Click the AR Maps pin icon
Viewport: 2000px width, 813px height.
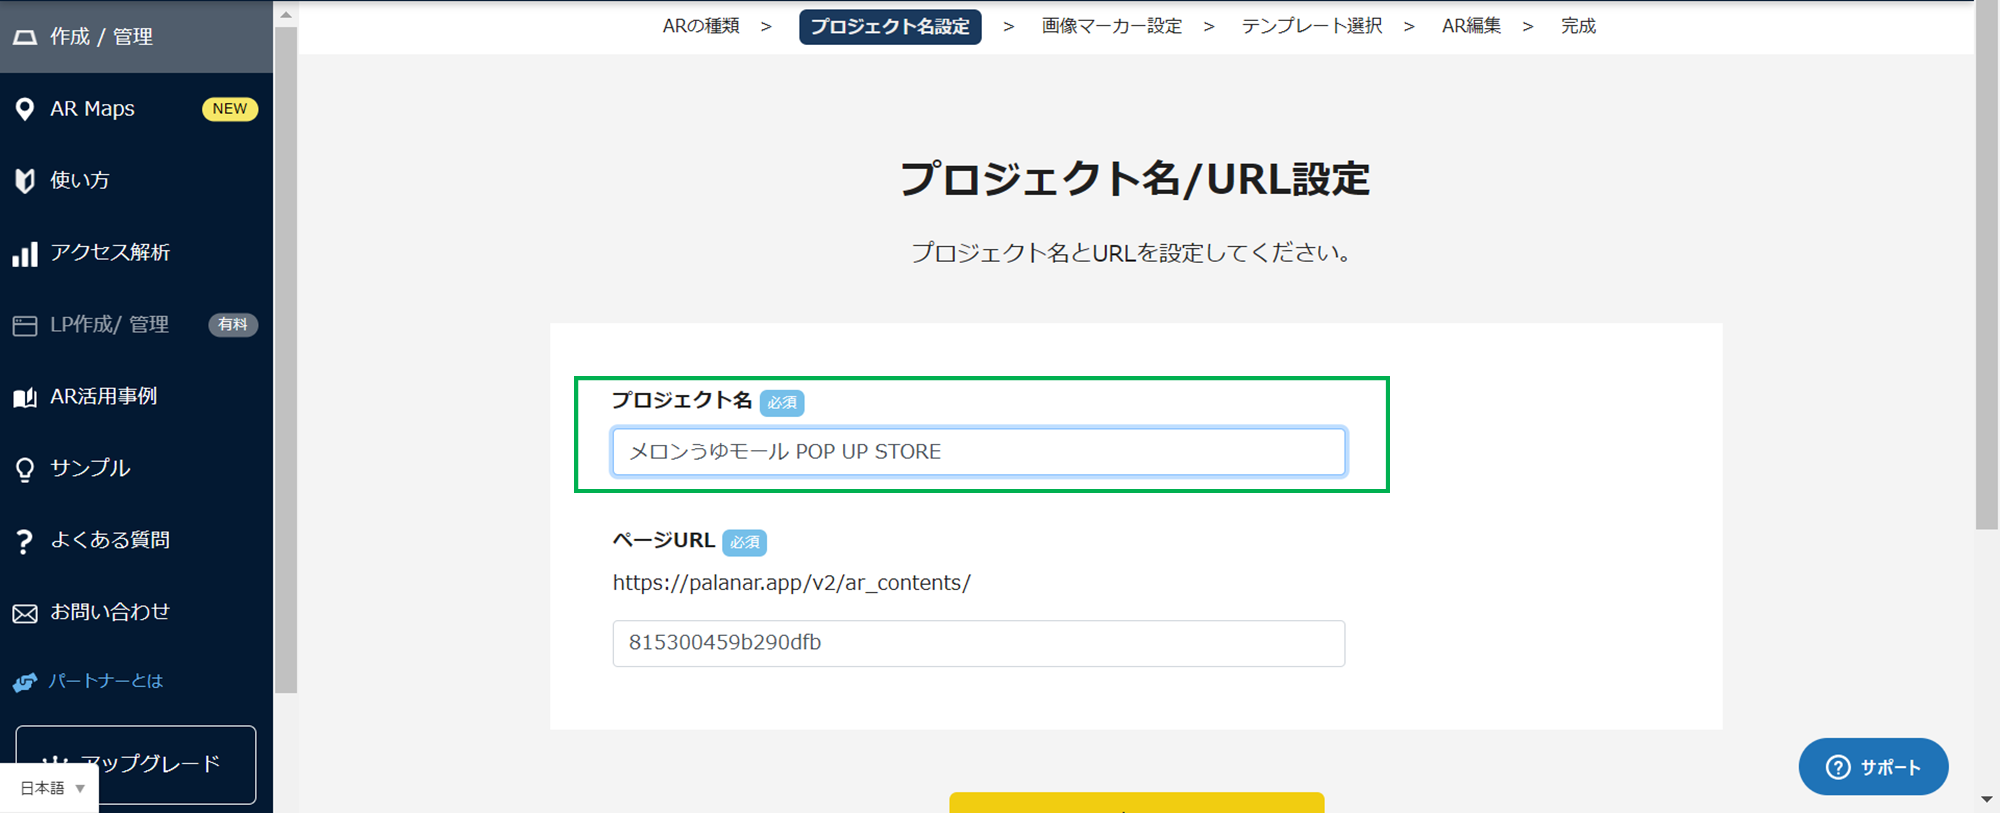click(25, 109)
